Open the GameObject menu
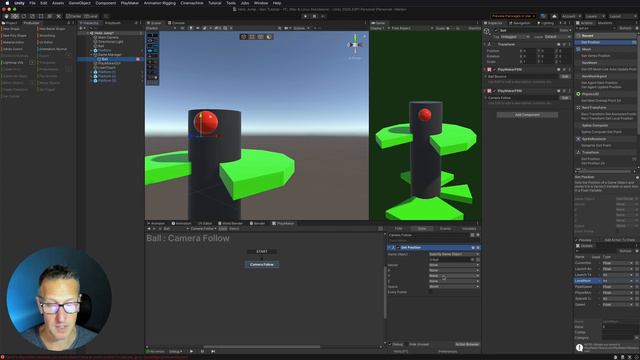The image size is (640, 360). tap(80, 3)
